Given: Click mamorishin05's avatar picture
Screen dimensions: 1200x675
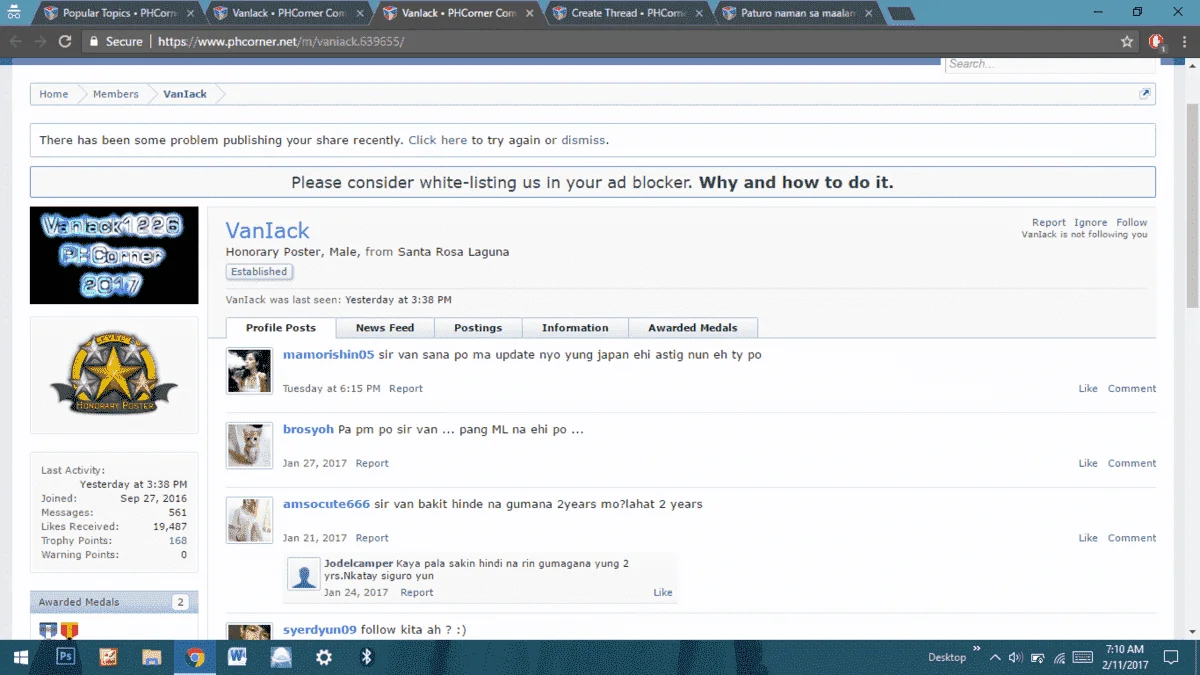Looking at the screenshot, I should tap(249, 371).
